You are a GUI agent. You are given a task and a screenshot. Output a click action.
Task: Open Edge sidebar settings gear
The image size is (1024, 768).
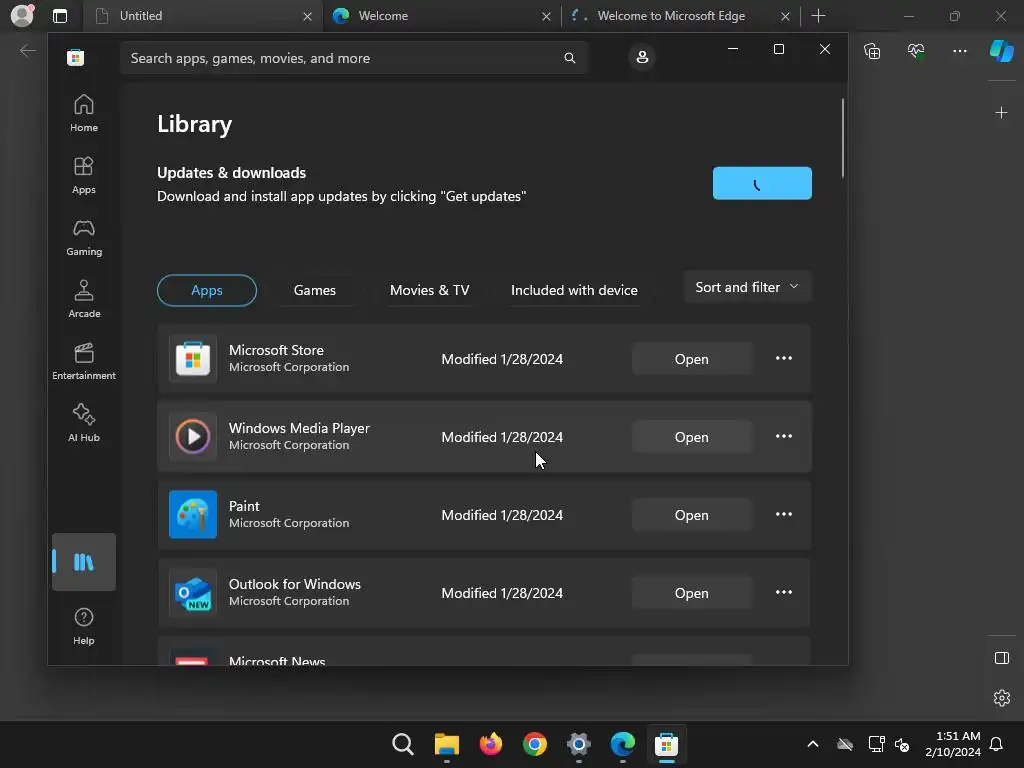pos(1001,697)
